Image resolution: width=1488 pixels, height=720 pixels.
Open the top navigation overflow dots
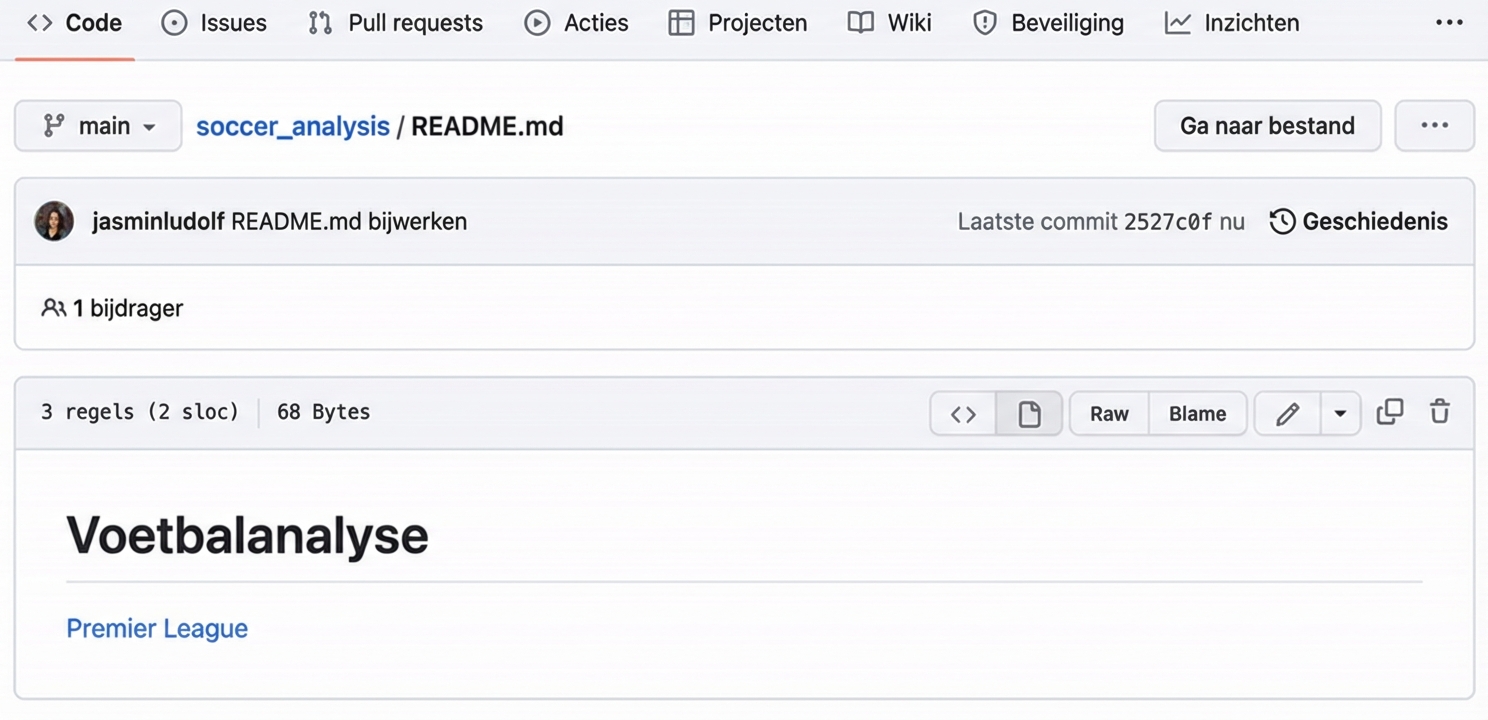point(1449,23)
